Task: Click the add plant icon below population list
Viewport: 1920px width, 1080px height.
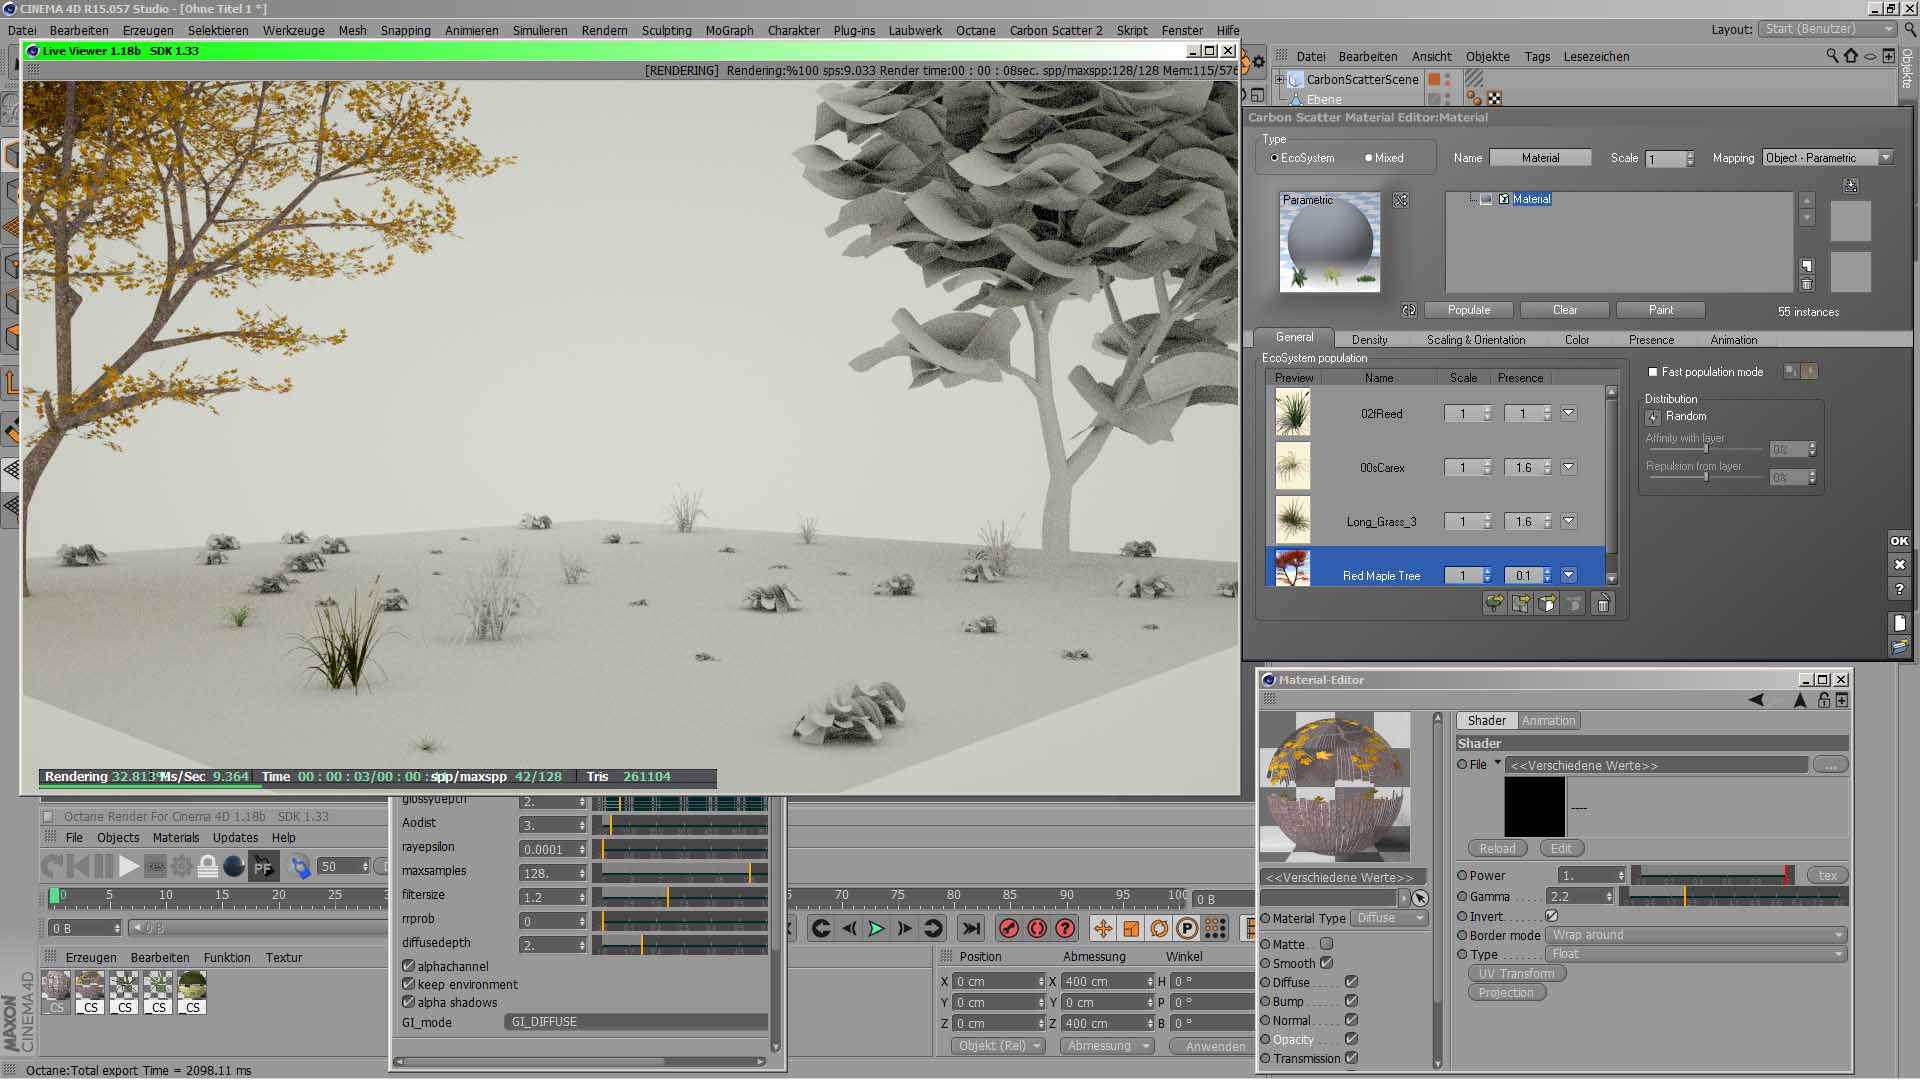Action: 1494,604
